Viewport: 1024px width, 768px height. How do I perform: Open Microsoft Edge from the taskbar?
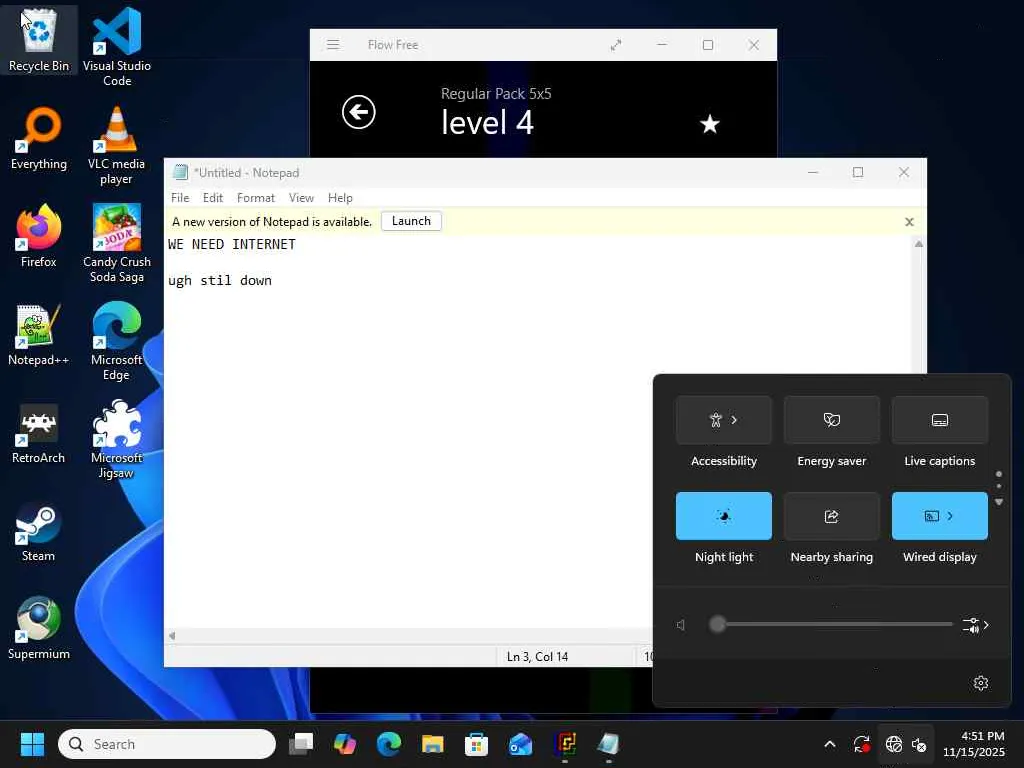[x=389, y=744]
